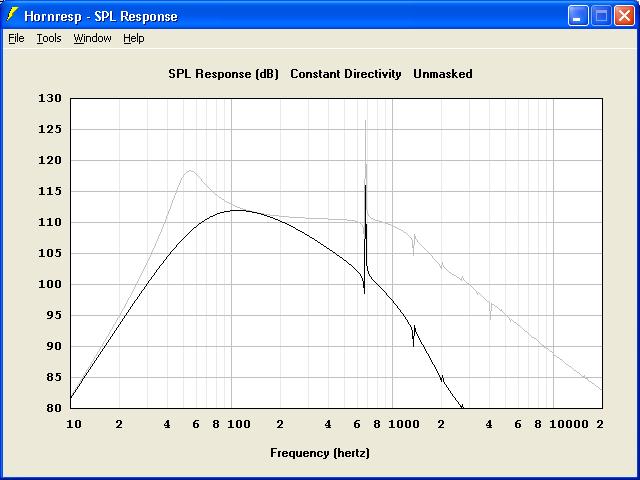Click the 100 Hz x-axis label
This screenshot has width=640, height=480.
click(239, 424)
